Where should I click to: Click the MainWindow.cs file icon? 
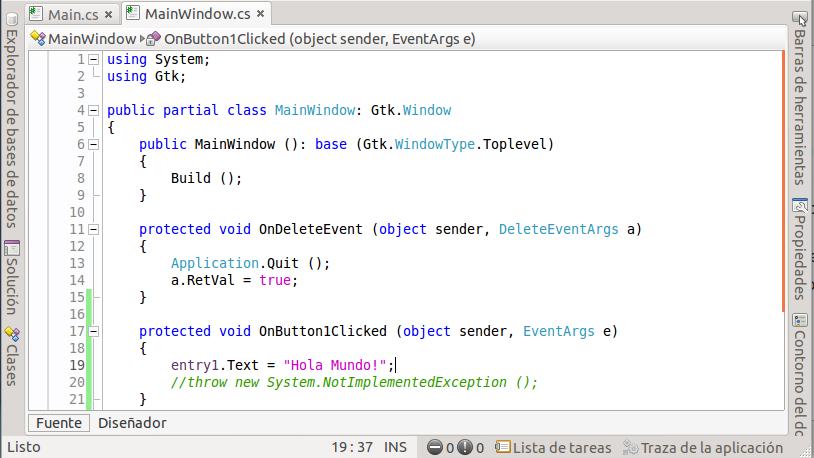(133, 13)
